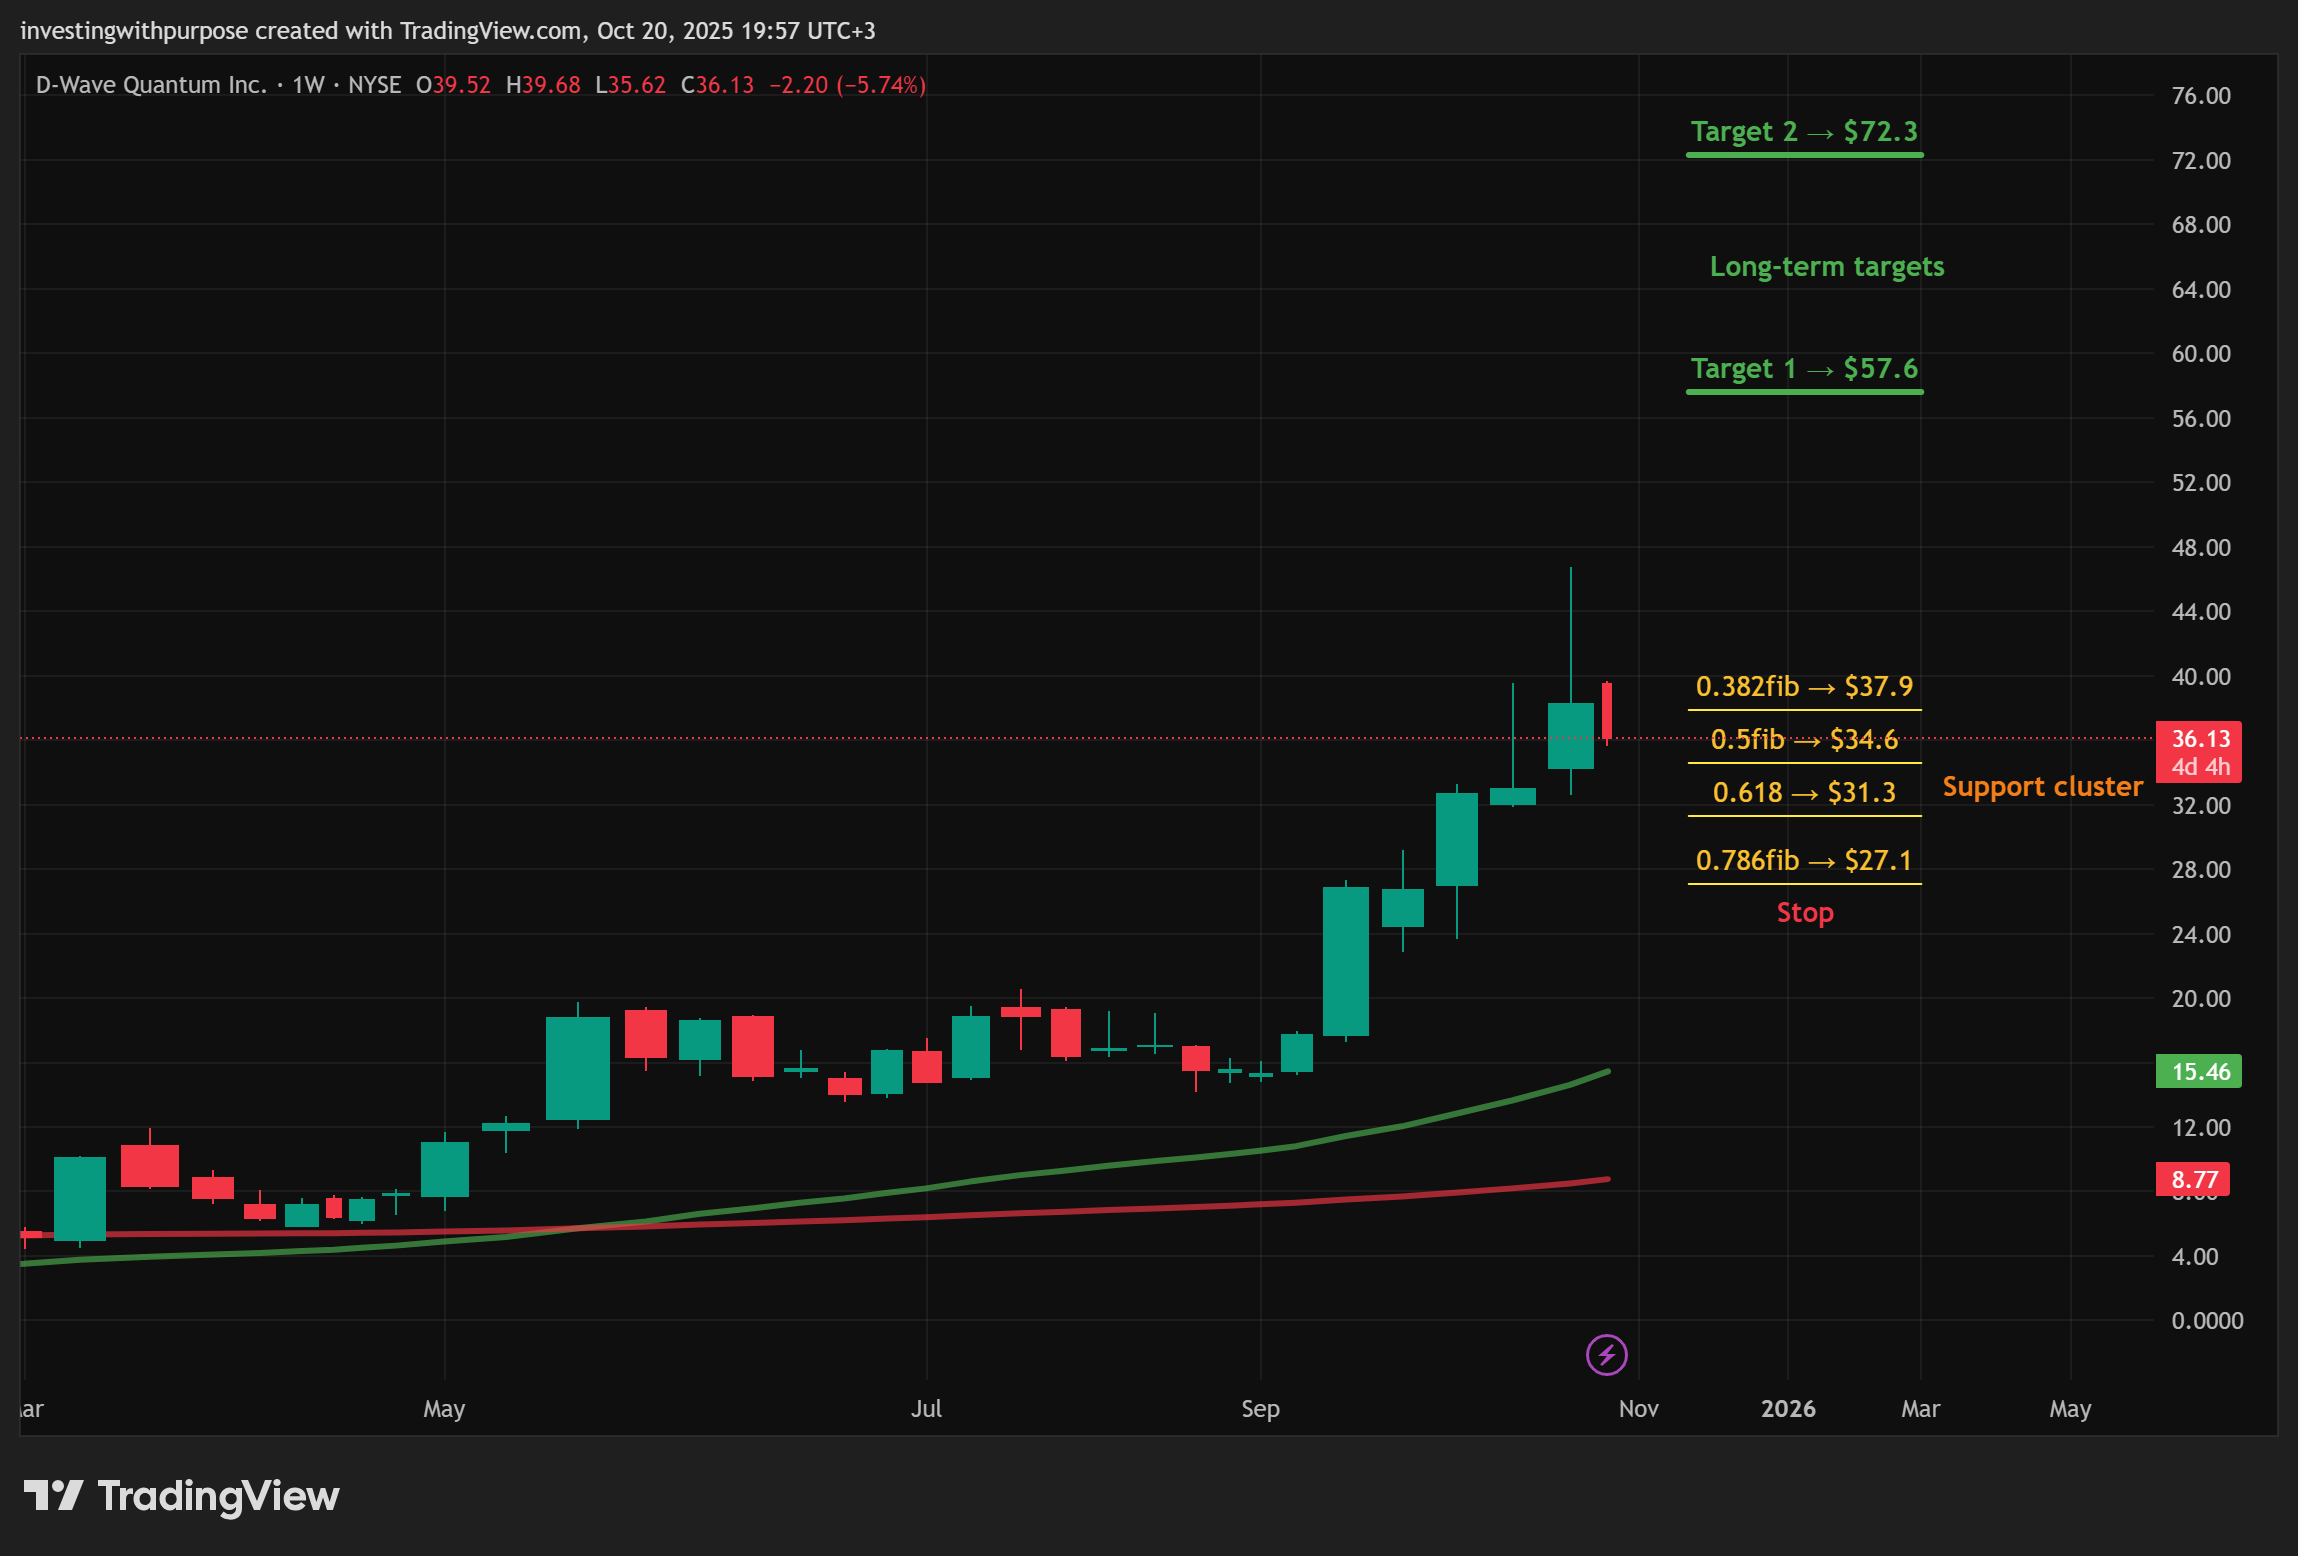Screen dimensions: 2298x1556
Task: Click the Long-term targets text label
Action: tap(1826, 267)
